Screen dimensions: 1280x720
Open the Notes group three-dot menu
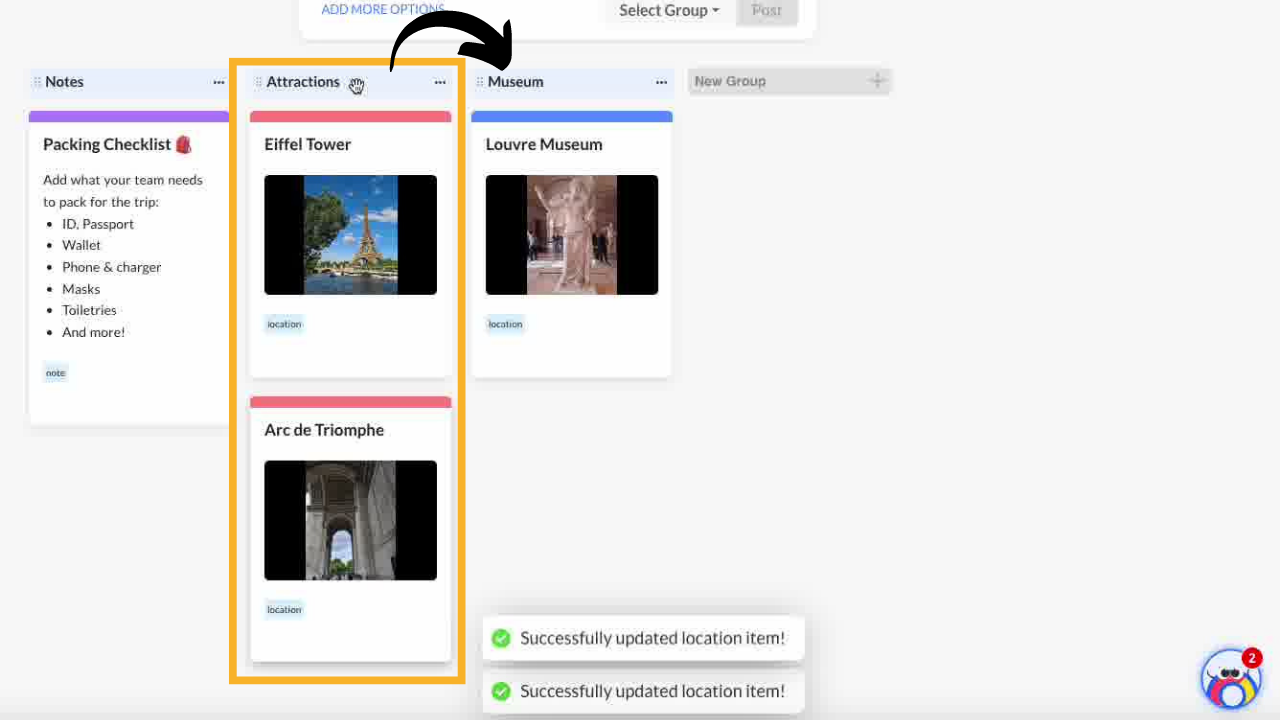[x=219, y=82]
